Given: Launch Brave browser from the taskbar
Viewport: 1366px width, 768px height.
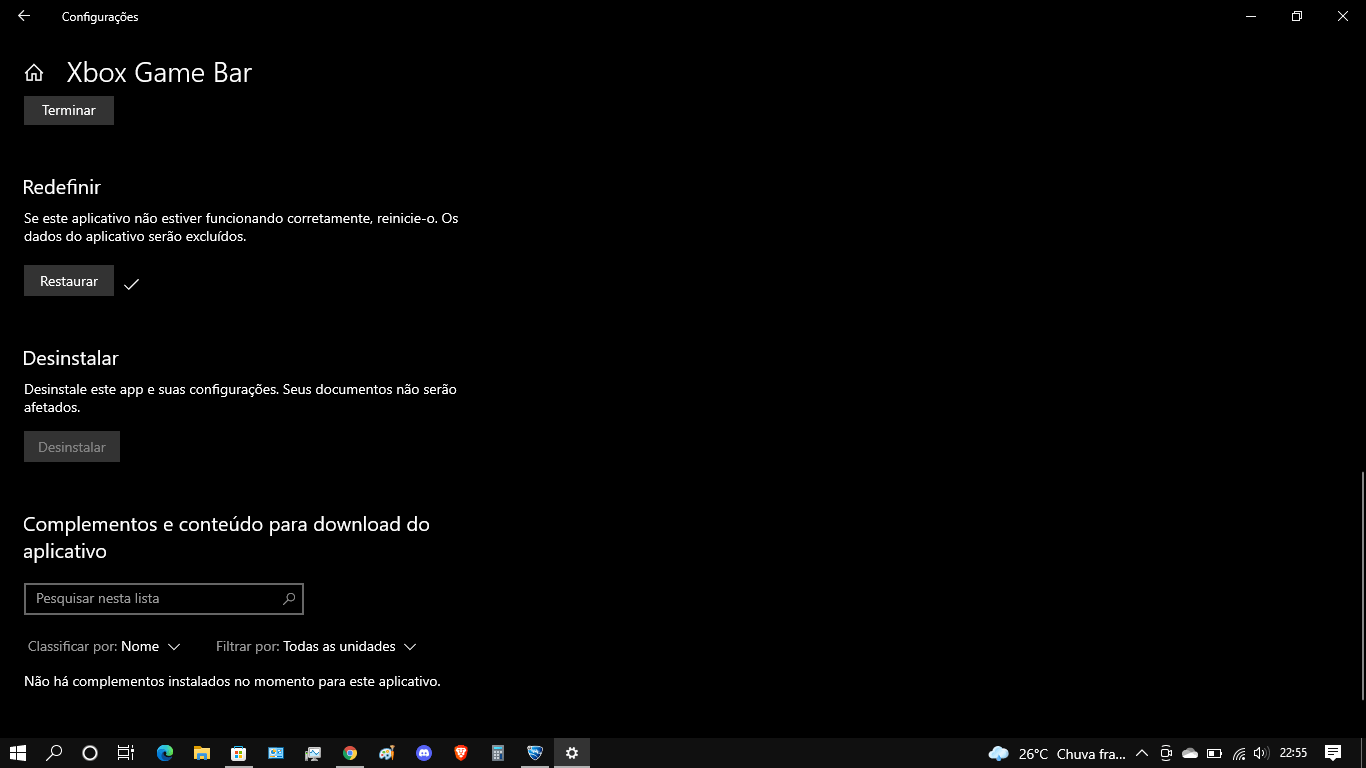Looking at the screenshot, I should [x=461, y=753].
